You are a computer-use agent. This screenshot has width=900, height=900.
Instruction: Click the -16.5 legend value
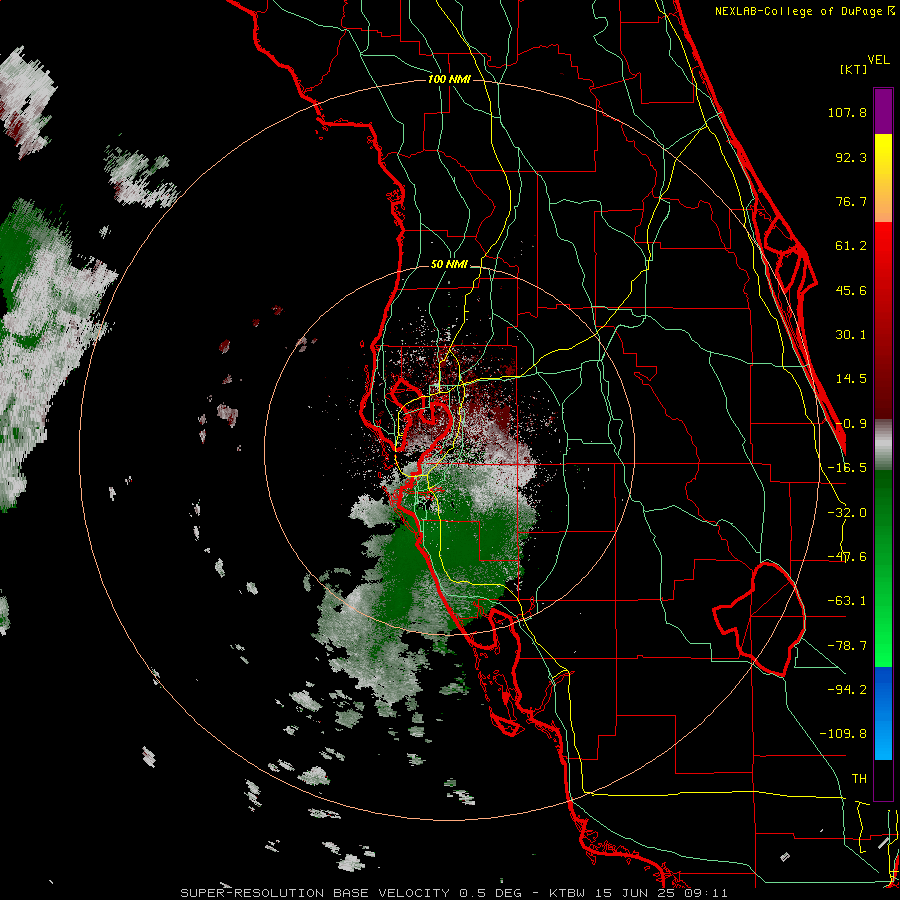[x=847, y=468]
